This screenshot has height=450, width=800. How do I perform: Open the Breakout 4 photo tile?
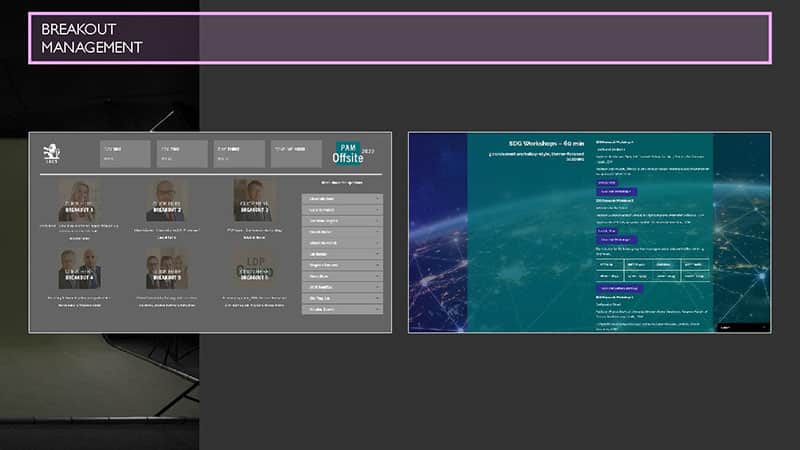click(x=80, y=269)
